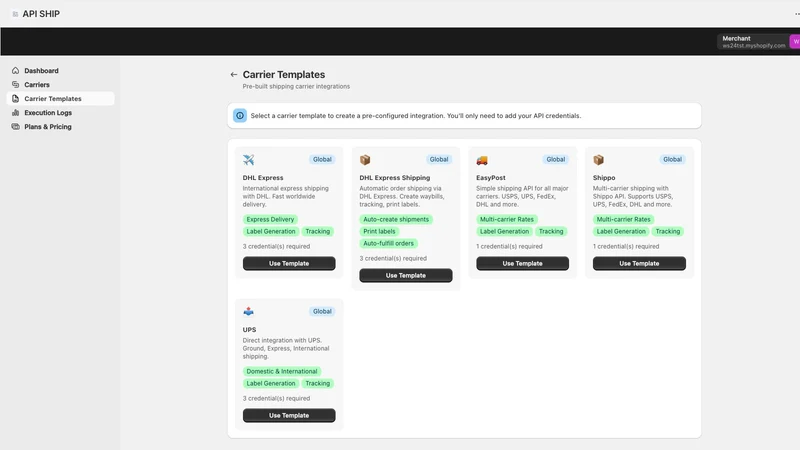Select Carrier Templates in sidebar
The image size is (800, 450).
click(x=61, y=98)
